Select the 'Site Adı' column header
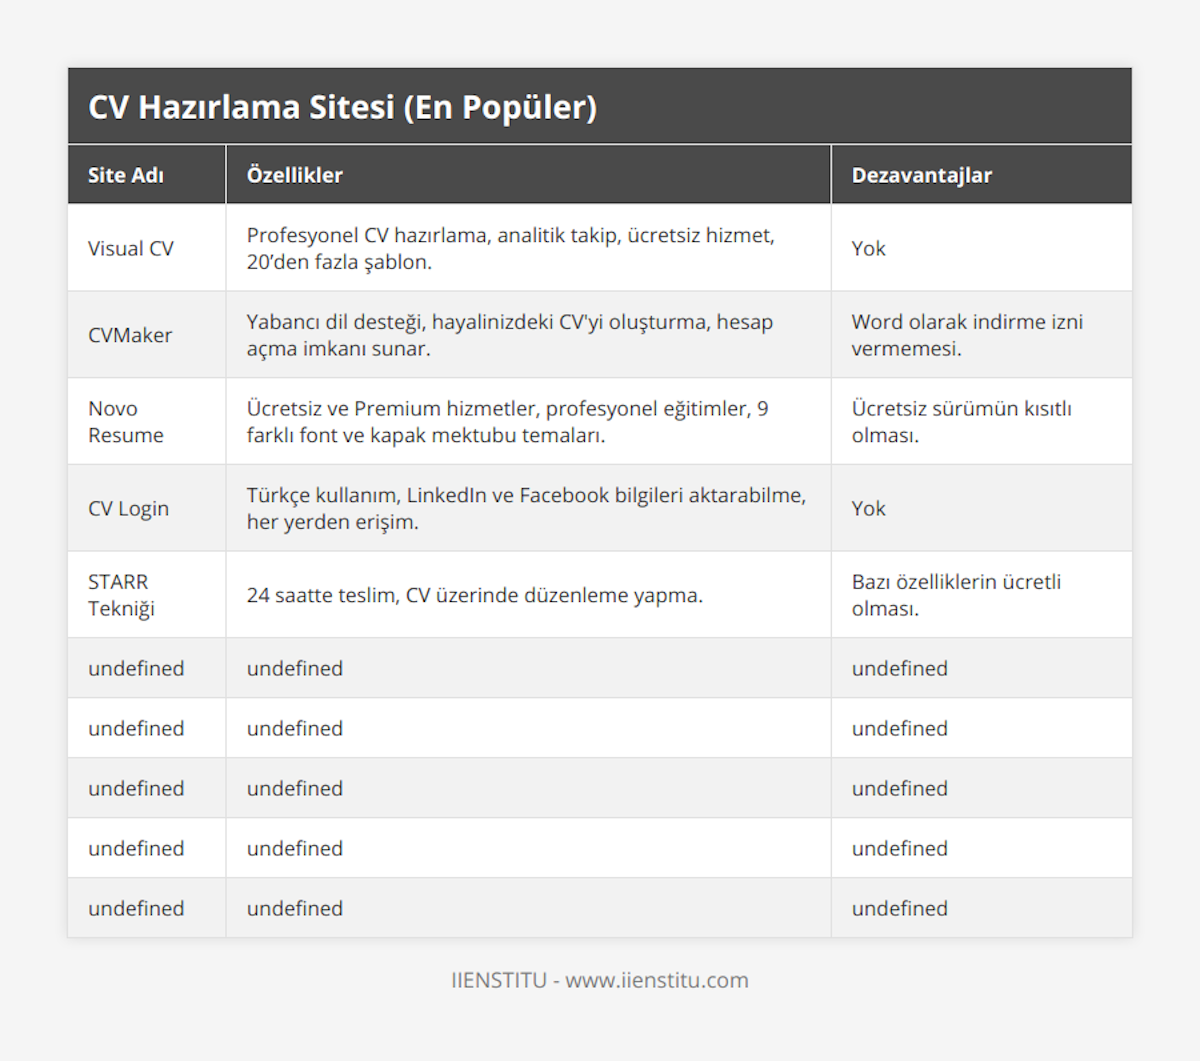 [x=126, y=175]
